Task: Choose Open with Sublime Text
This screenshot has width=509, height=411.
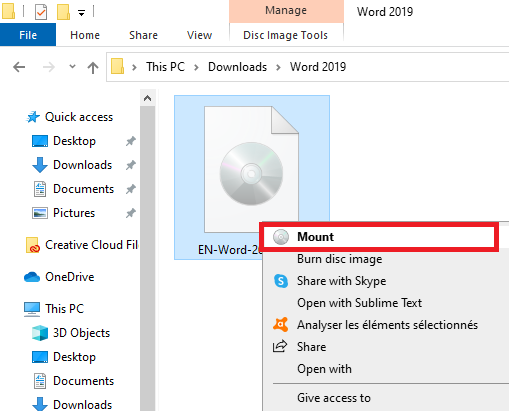Action: [x=359, y=303]
